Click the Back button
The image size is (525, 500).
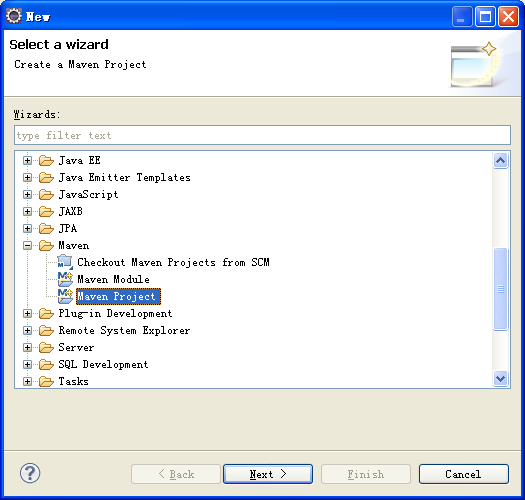176,474
